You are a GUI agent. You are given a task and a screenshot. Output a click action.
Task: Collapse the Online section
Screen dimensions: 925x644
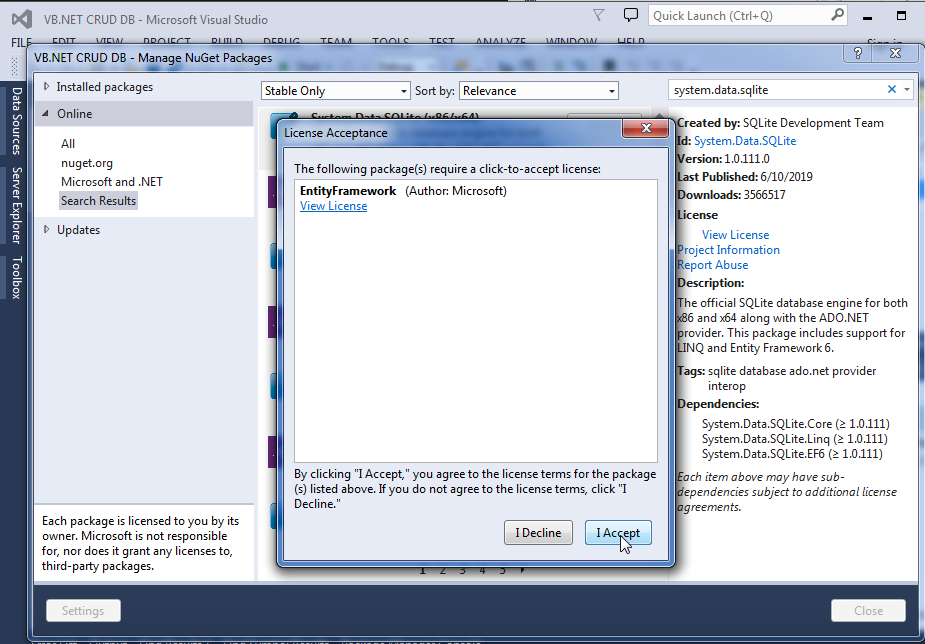(x=45, y=113)
